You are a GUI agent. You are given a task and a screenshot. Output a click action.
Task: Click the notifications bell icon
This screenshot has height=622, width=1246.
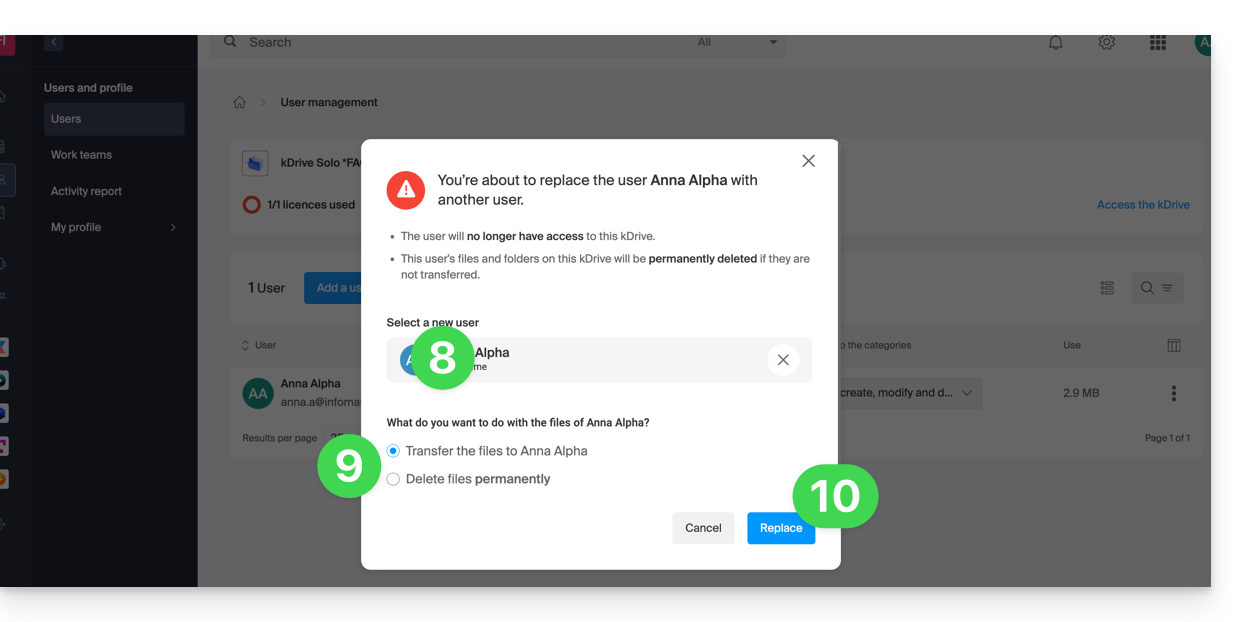1055,43
